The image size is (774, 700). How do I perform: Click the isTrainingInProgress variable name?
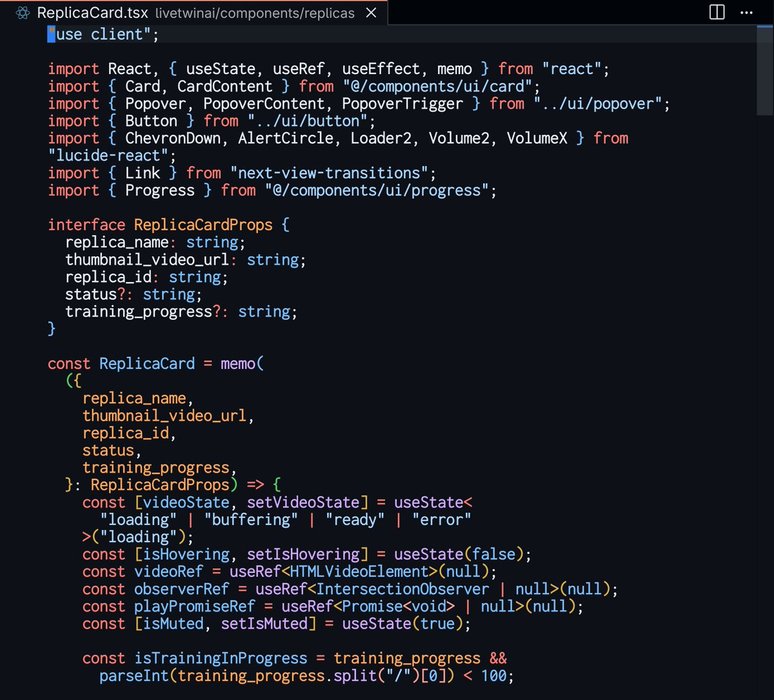pos(221,658)
